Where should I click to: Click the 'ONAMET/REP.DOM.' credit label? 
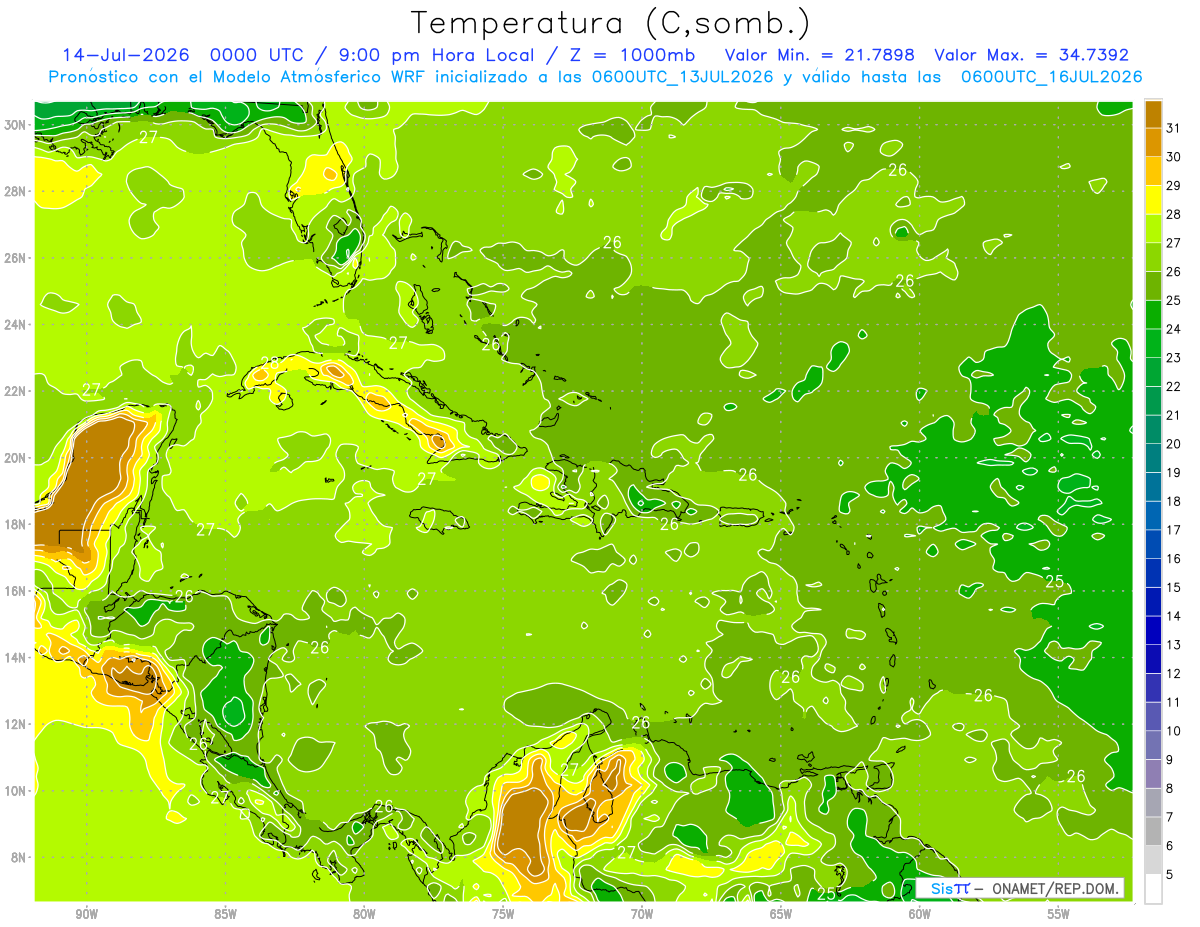[1055, 888]
